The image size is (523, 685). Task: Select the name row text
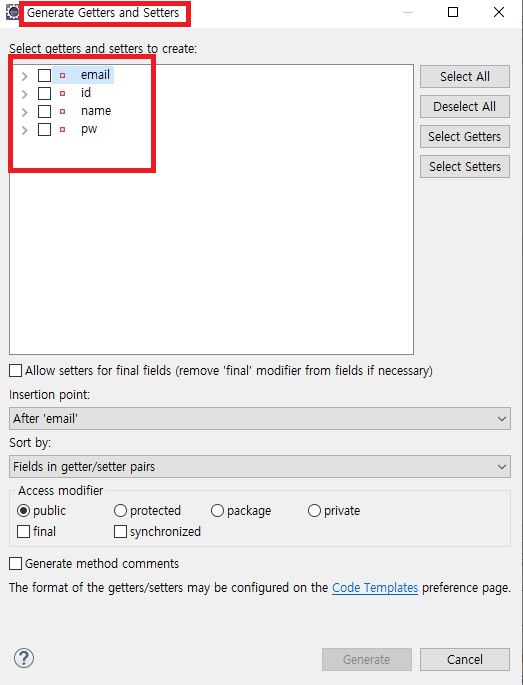coord(96,111)
